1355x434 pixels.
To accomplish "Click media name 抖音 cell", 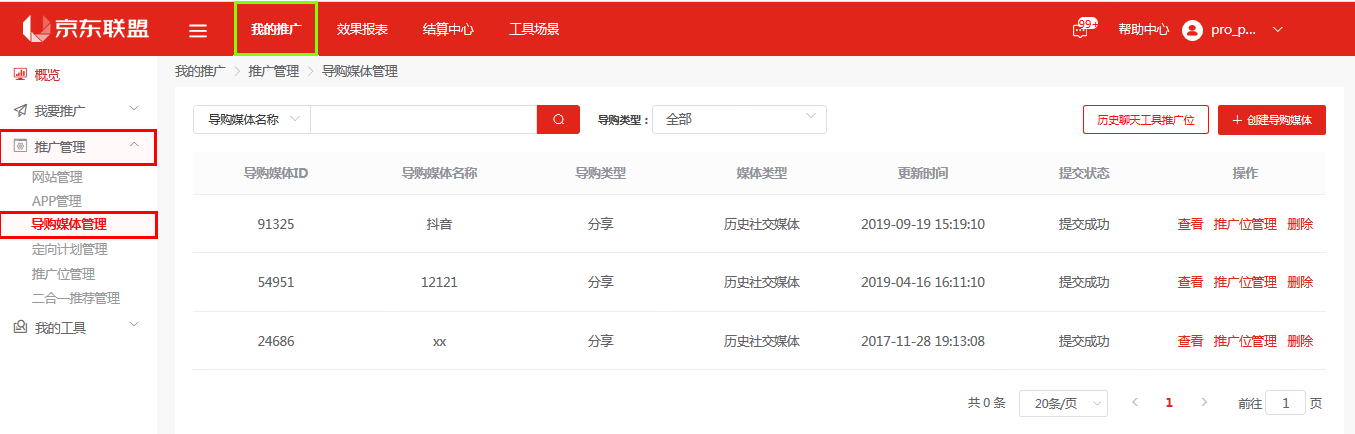I will click(439, 224).
